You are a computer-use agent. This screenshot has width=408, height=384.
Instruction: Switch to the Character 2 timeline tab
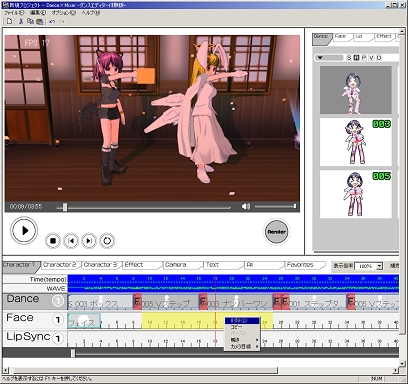pyautogui.click(x=60, y=265)
